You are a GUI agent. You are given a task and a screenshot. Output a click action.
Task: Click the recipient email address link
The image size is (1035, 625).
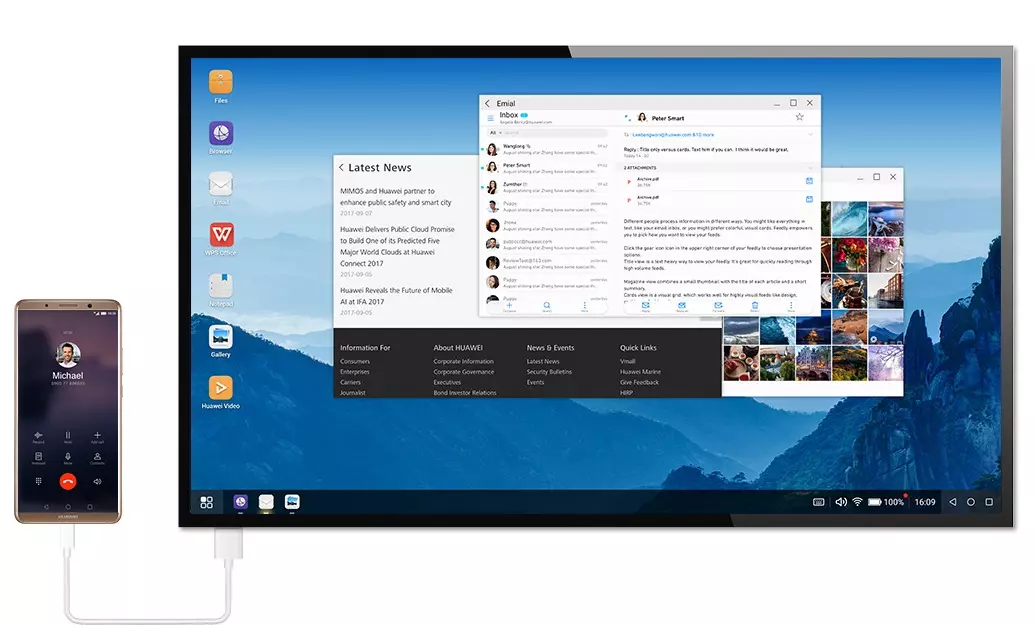pyautogui.click(x=673, y=135)
